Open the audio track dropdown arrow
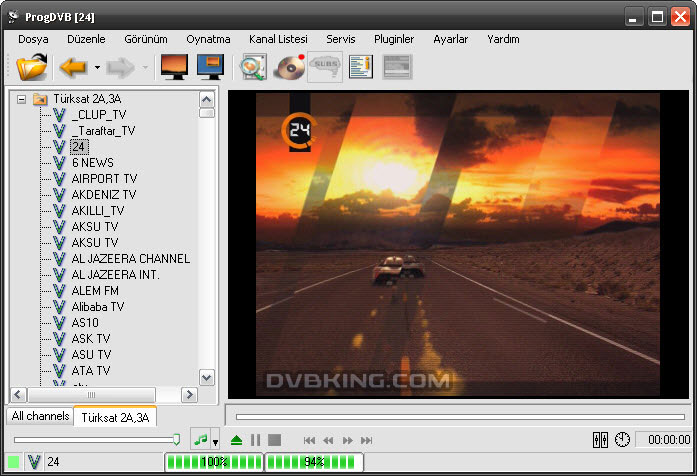 (215, 442)
